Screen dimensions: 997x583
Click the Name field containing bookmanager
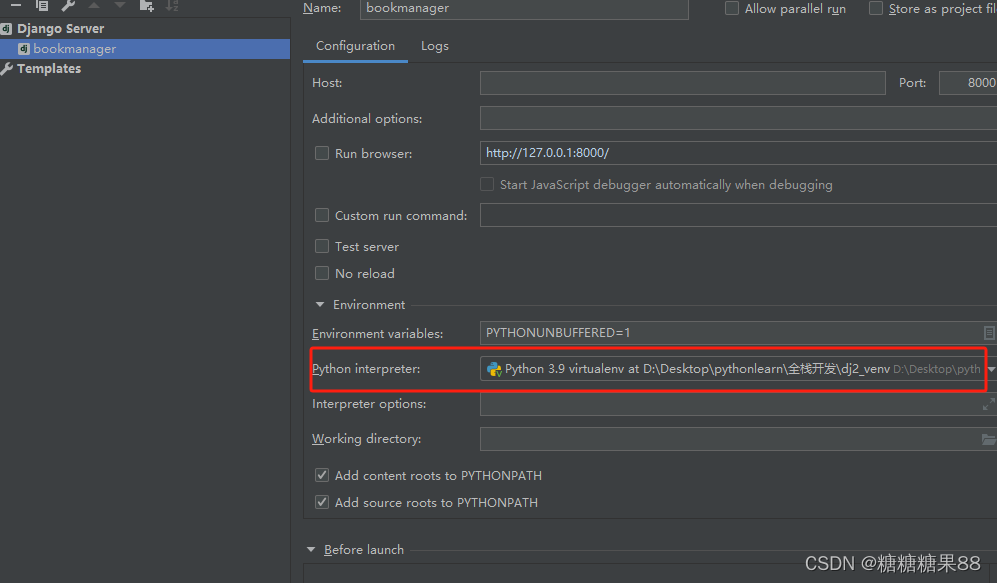[524, 9]
